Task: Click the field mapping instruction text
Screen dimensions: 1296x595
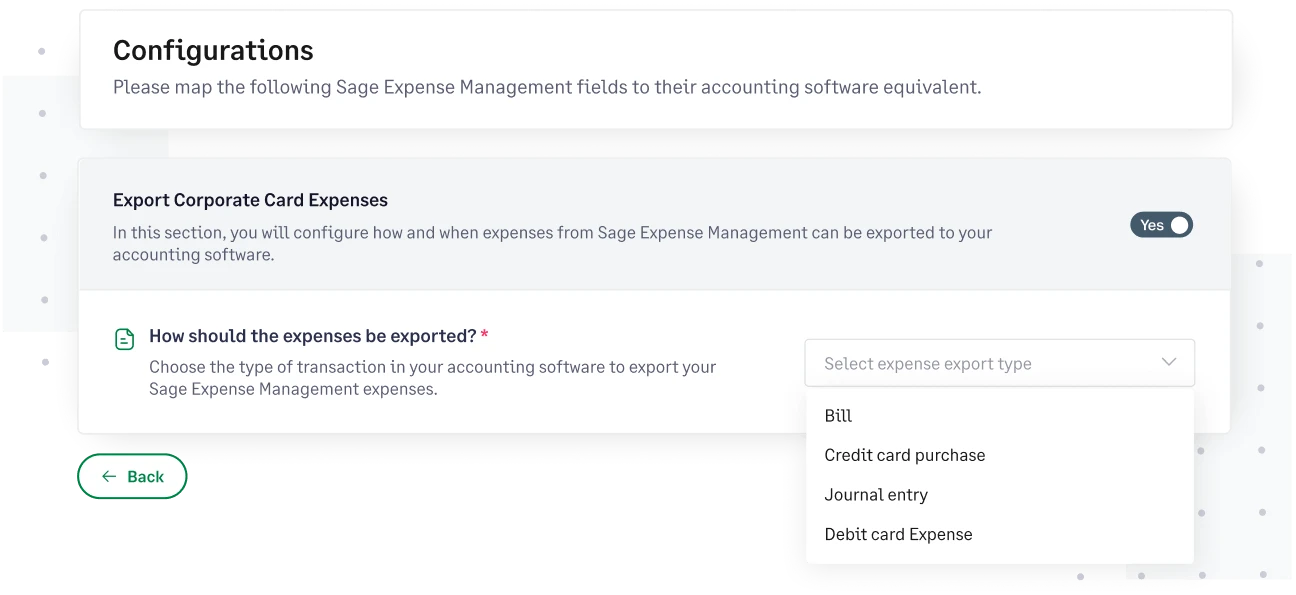Action: 547,87
